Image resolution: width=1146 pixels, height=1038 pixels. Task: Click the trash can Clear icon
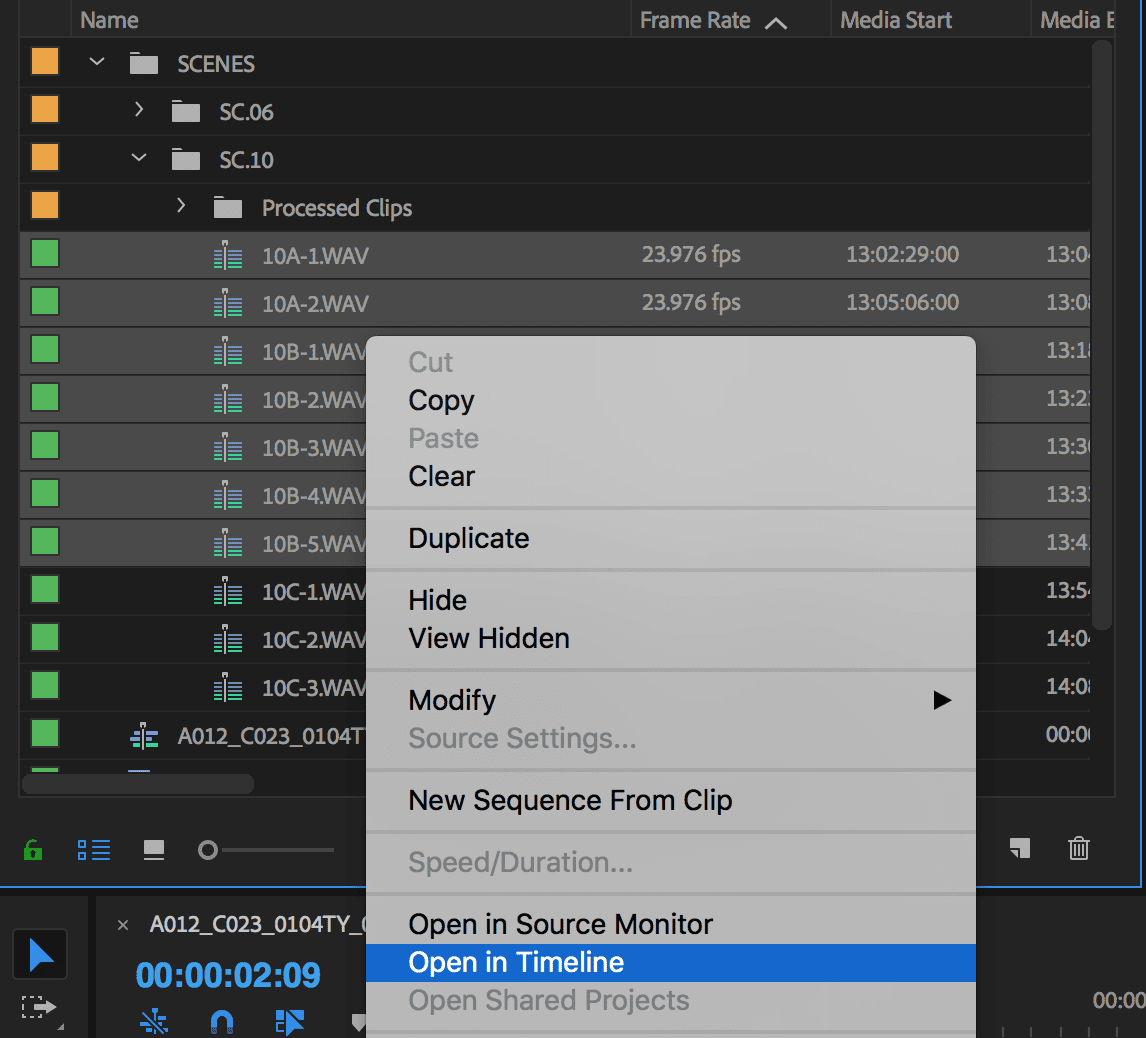pos(1079,849)
